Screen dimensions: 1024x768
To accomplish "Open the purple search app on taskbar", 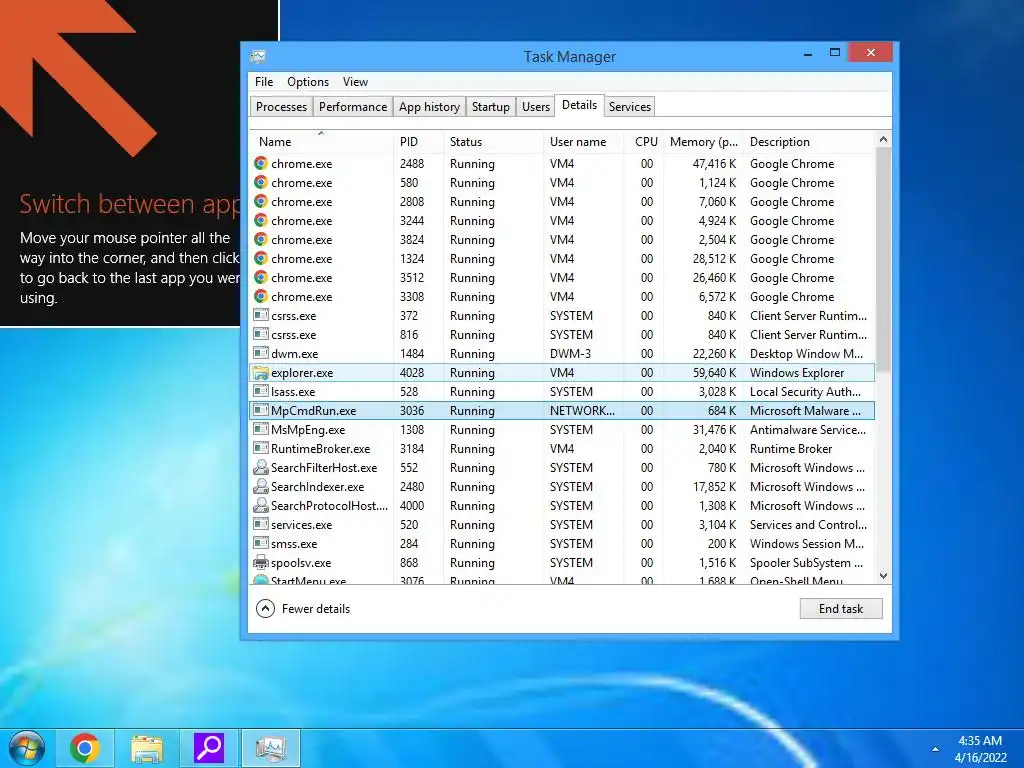I will [x=209, y=748].
